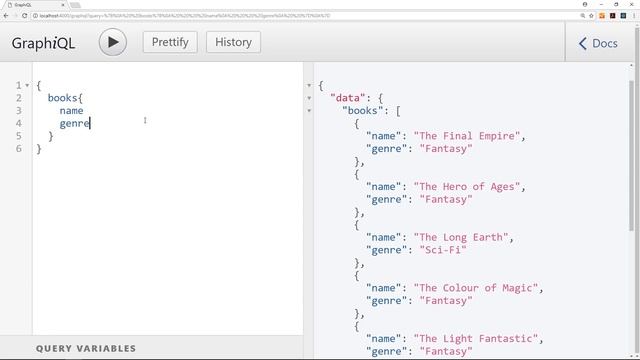Open the black extension icon in the toolbar

(613, 16)
